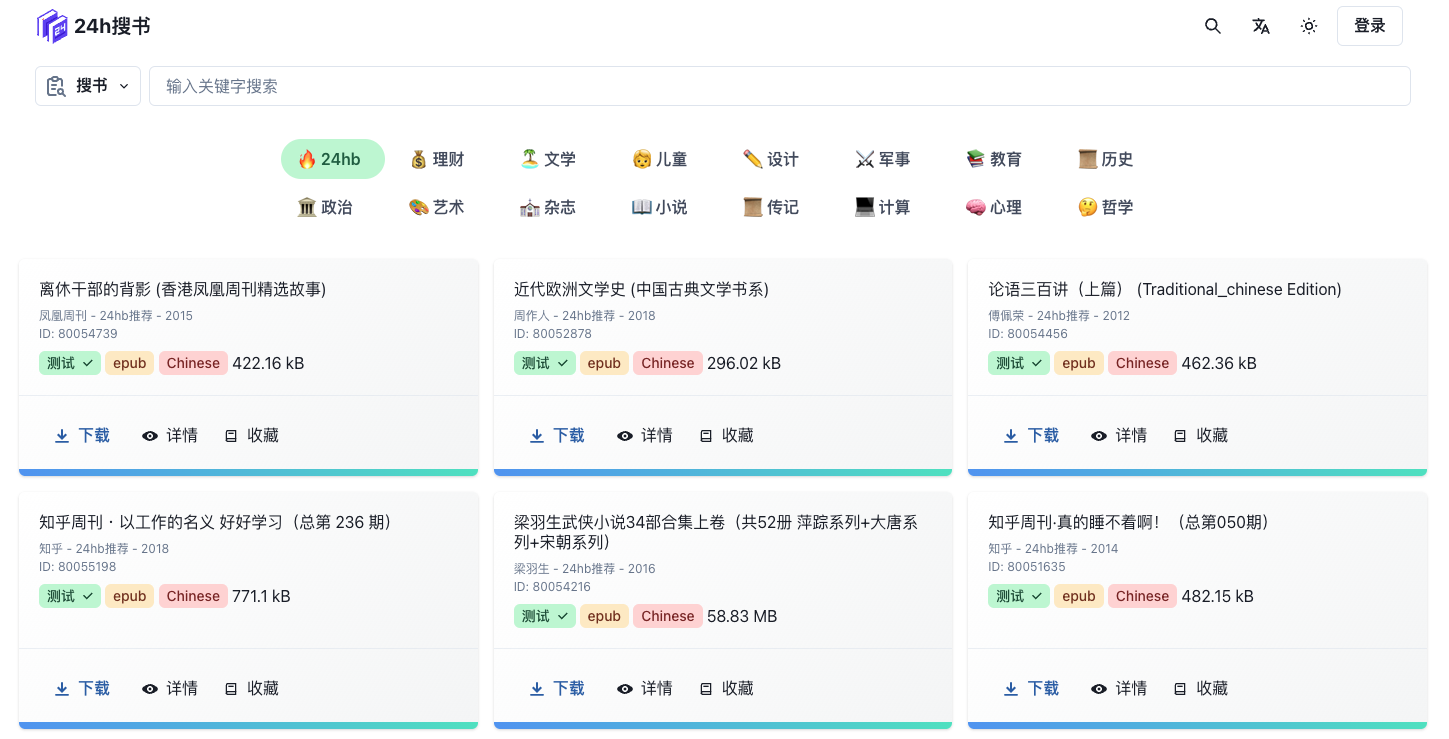Image resolution: width=1449 pixels, height=739 pixels.
Task: Click author line 傅佩荣 - 24hb推荐 - 2012
Action: [1059, 316]
